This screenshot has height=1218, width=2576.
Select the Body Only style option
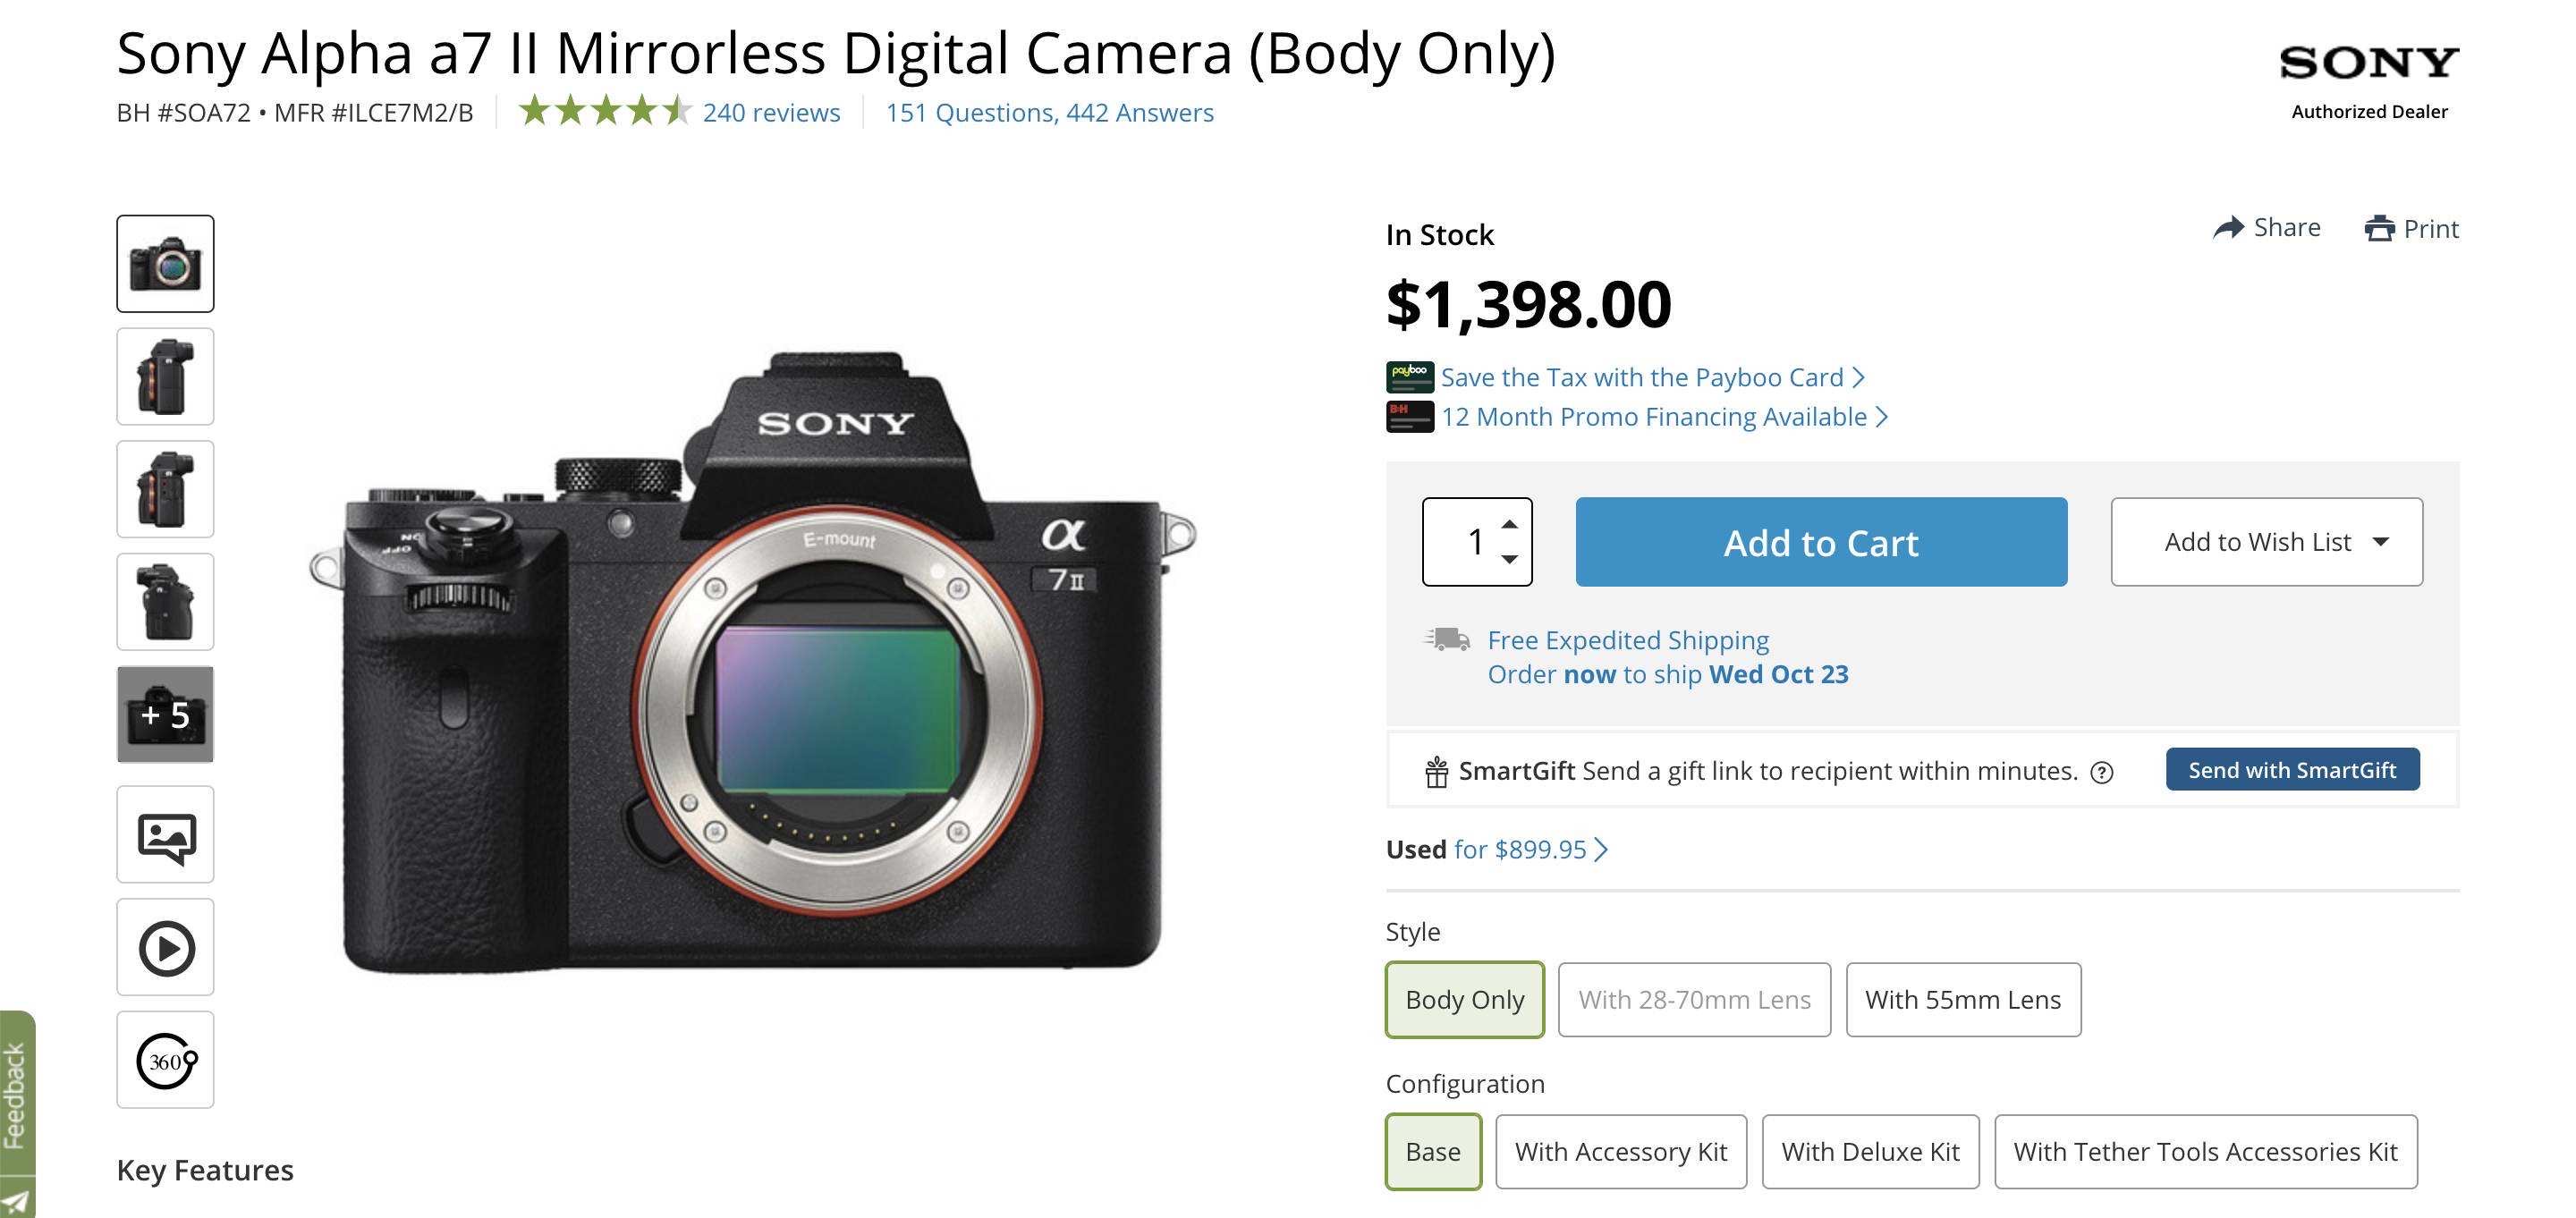point(1465,1000)
